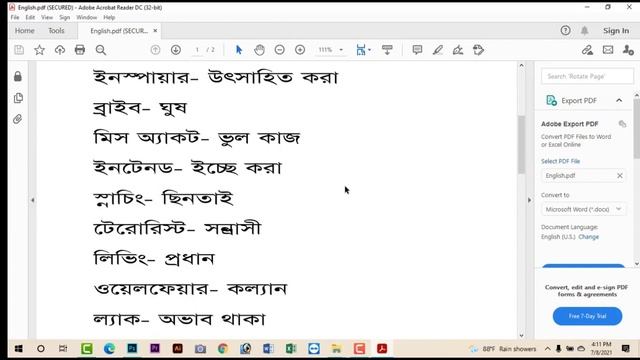The width and height of the screenshot is (640, 360).
Task: Open the Sign menu
Action: point(64,18)
